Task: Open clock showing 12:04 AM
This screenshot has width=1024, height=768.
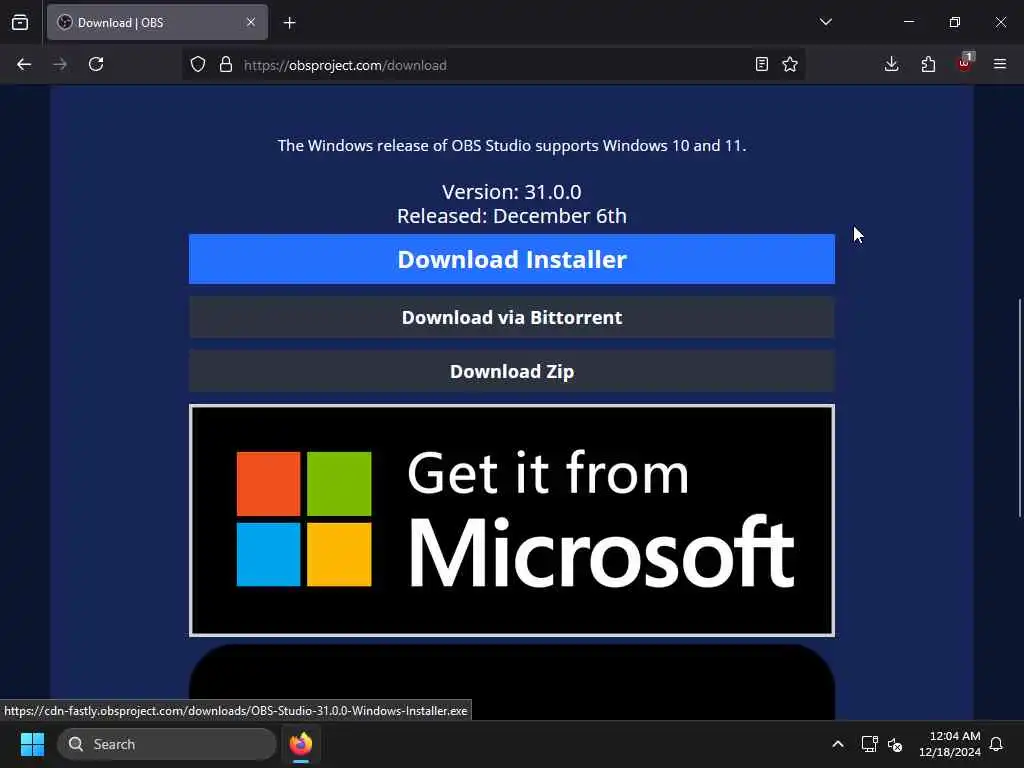Action: [x=950, y=744]
